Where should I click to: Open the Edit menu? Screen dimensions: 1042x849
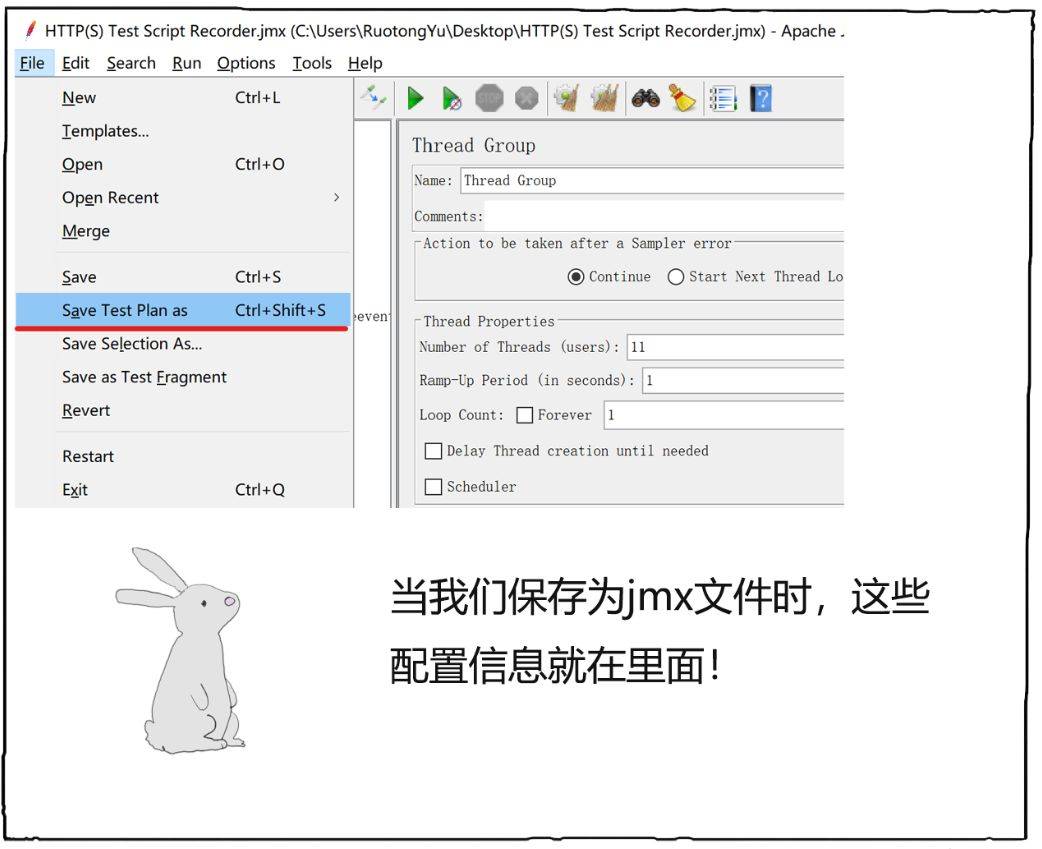[76, 63]
